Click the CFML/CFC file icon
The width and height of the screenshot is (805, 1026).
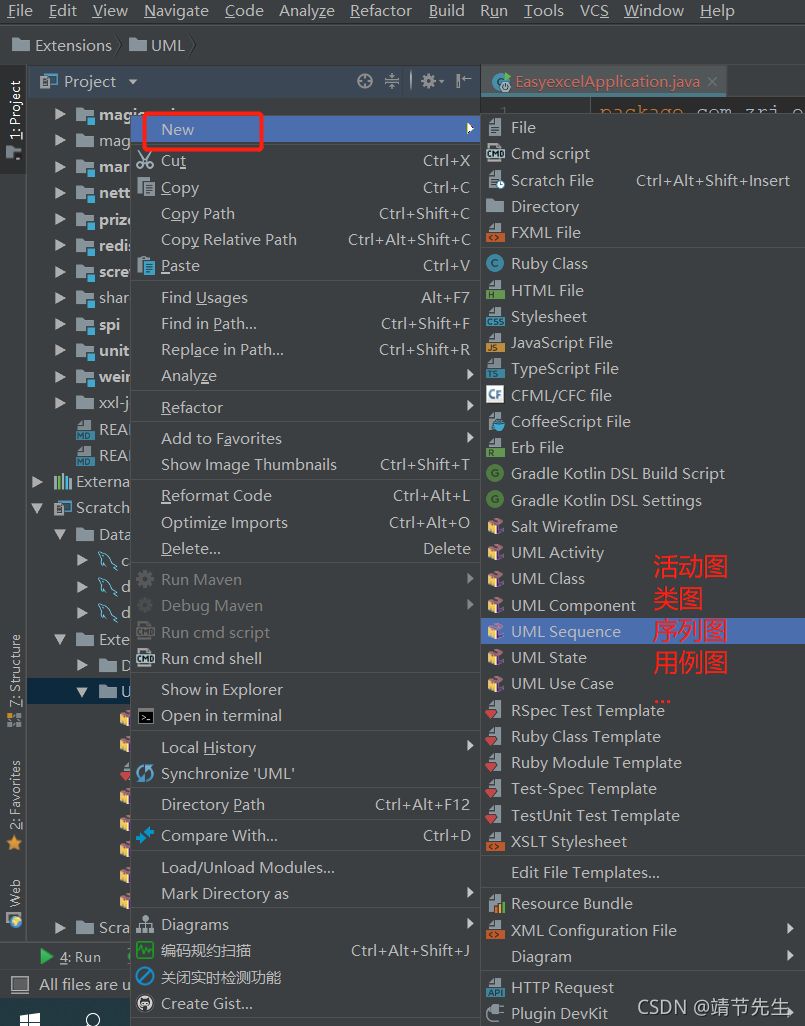point(495,395)
